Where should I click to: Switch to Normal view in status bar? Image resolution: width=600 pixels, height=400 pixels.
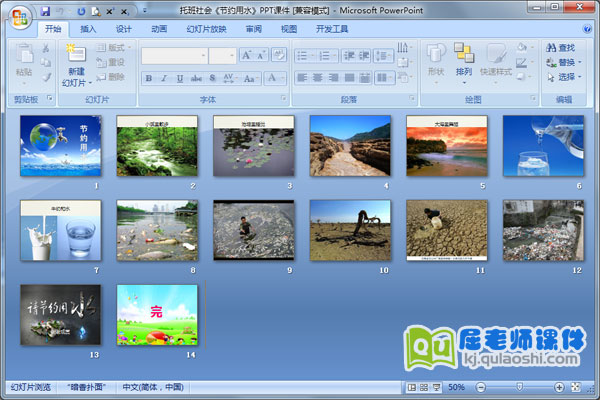(x=412, y=387)
